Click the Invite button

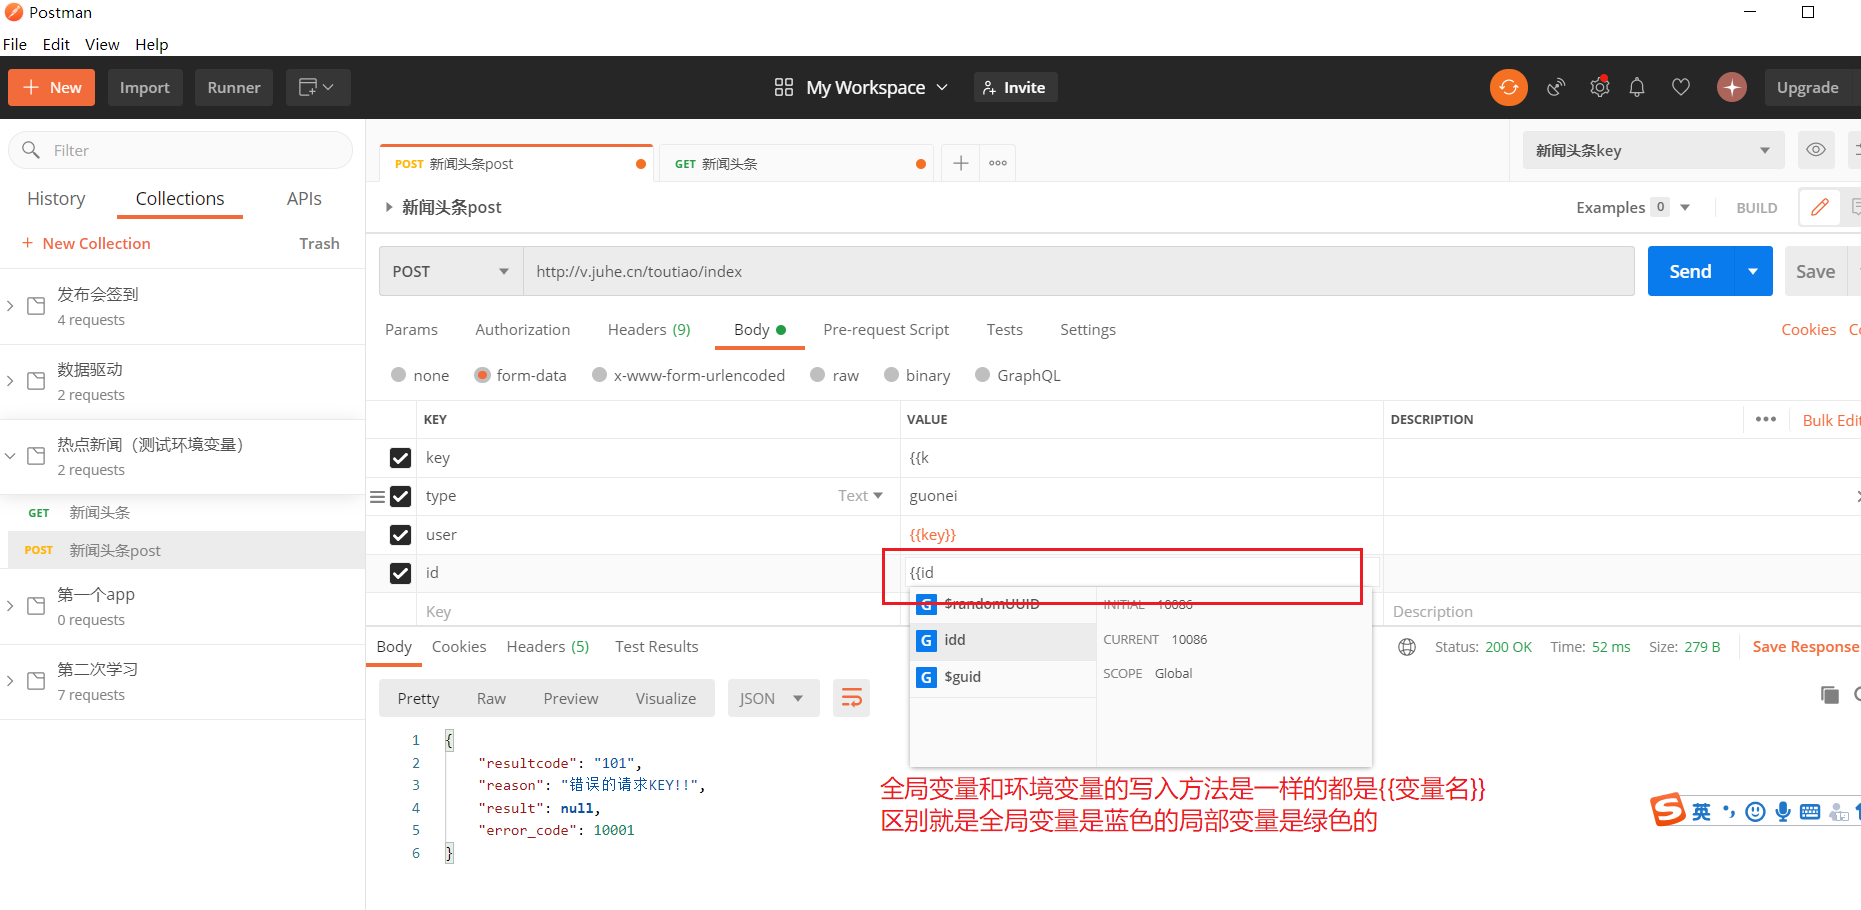coord(1015,87)
